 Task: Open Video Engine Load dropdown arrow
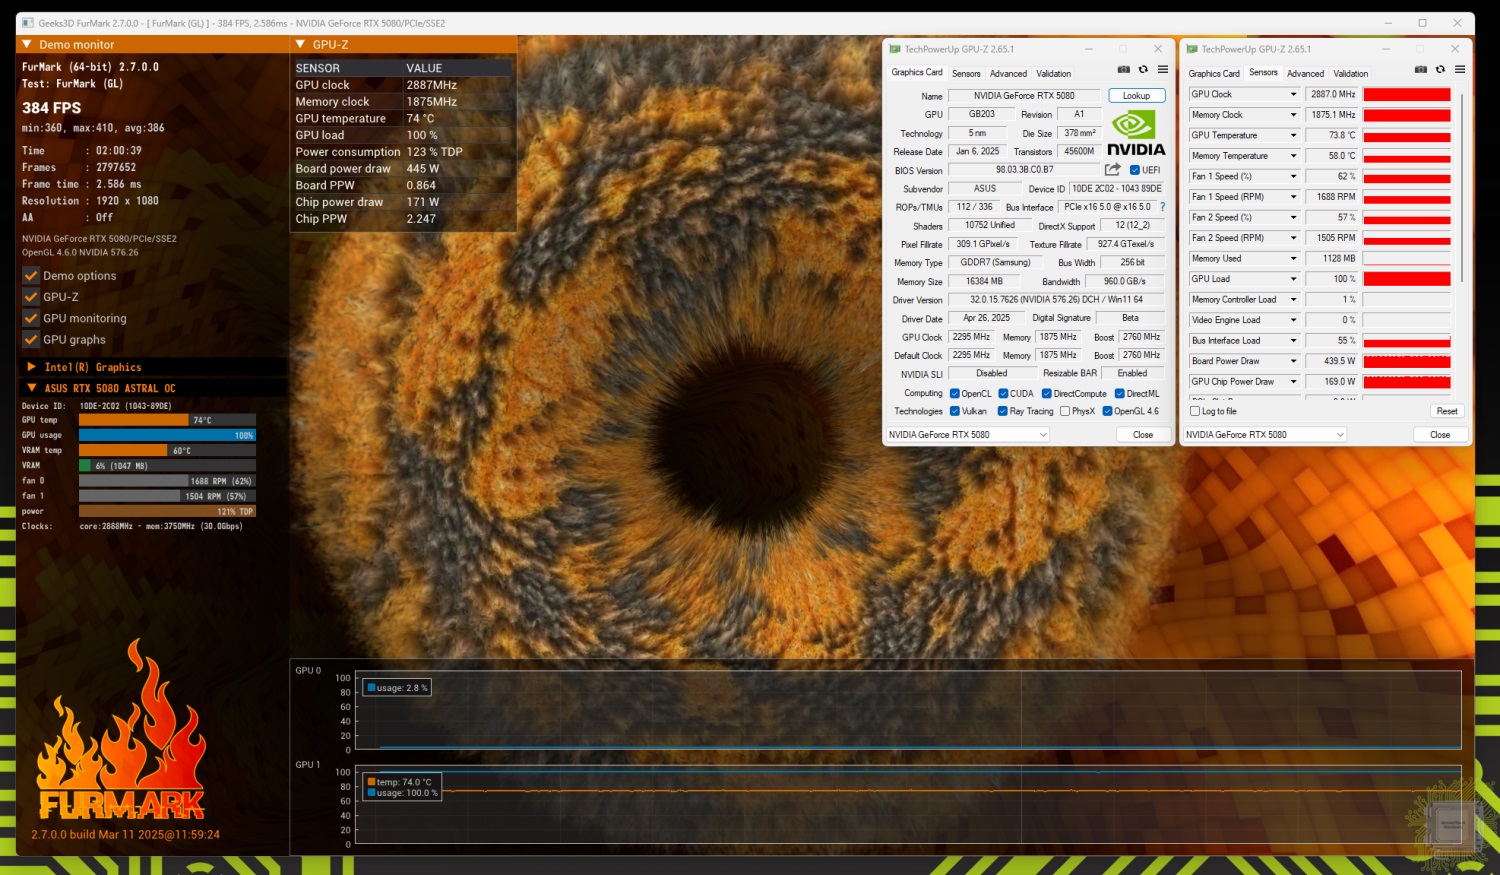tap(1293, 320)
